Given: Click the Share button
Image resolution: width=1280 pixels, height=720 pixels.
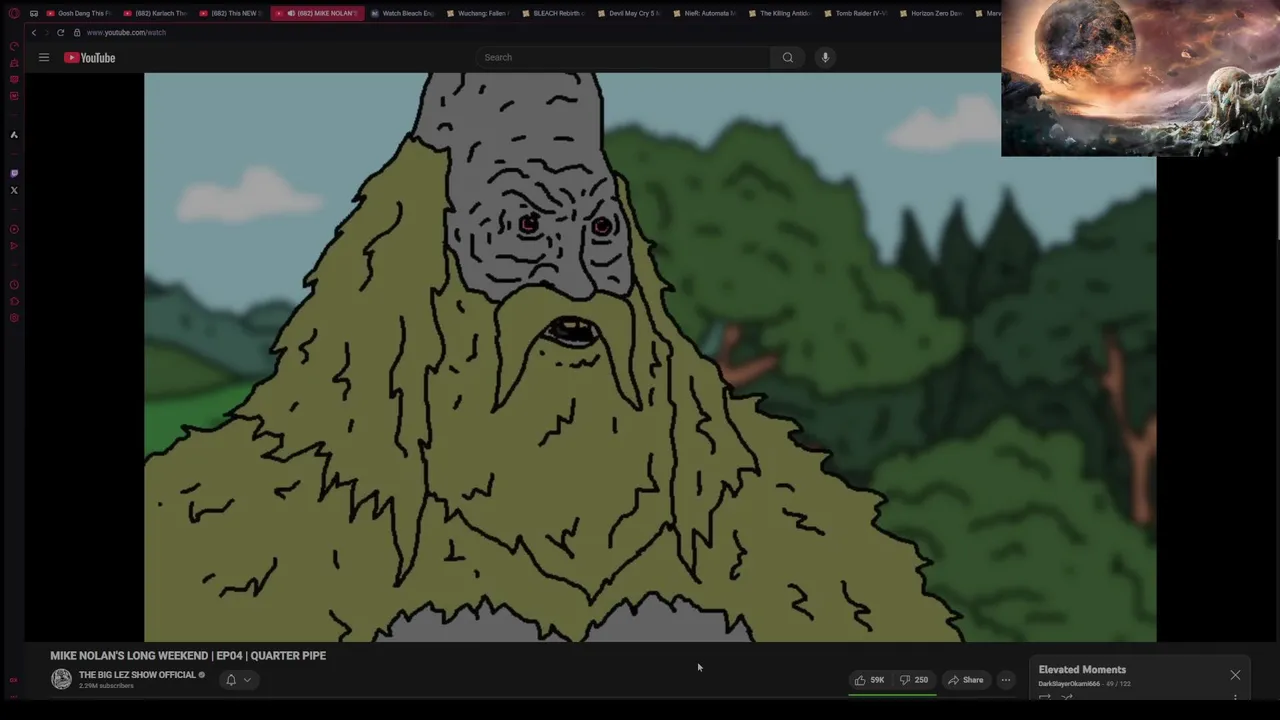Looking at the screenshot, I should [x=966, y=680].
